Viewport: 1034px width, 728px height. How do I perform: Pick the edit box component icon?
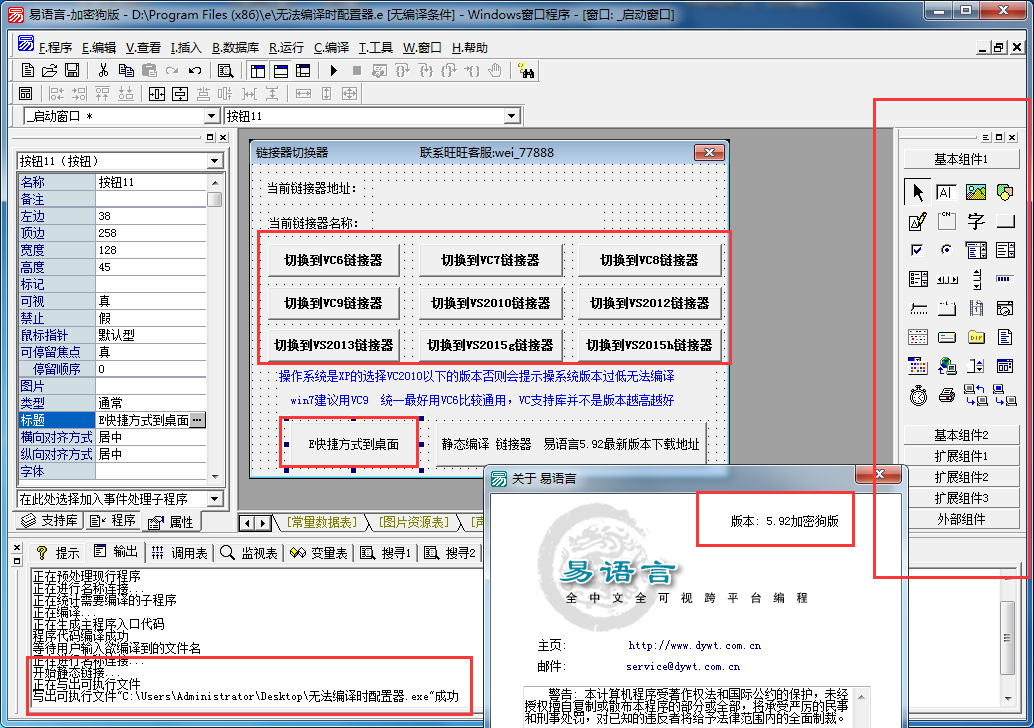click(946, 192)
